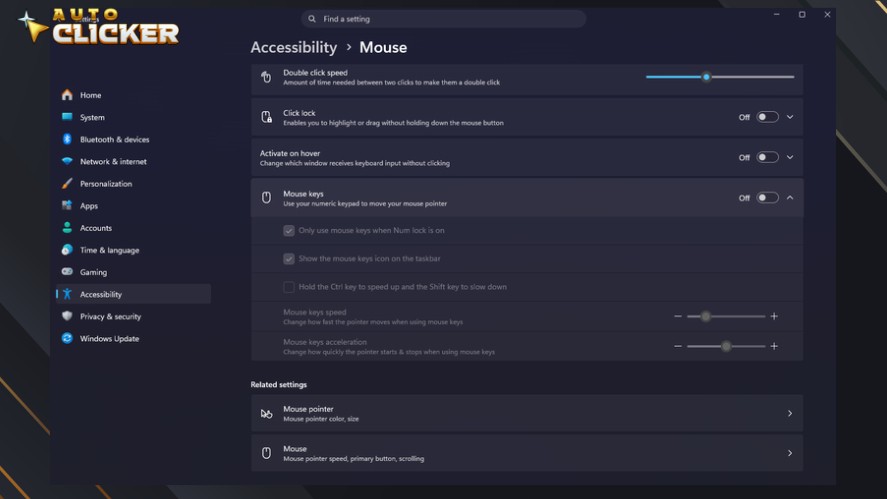Click the Mouse icon in Related settings

266,453
